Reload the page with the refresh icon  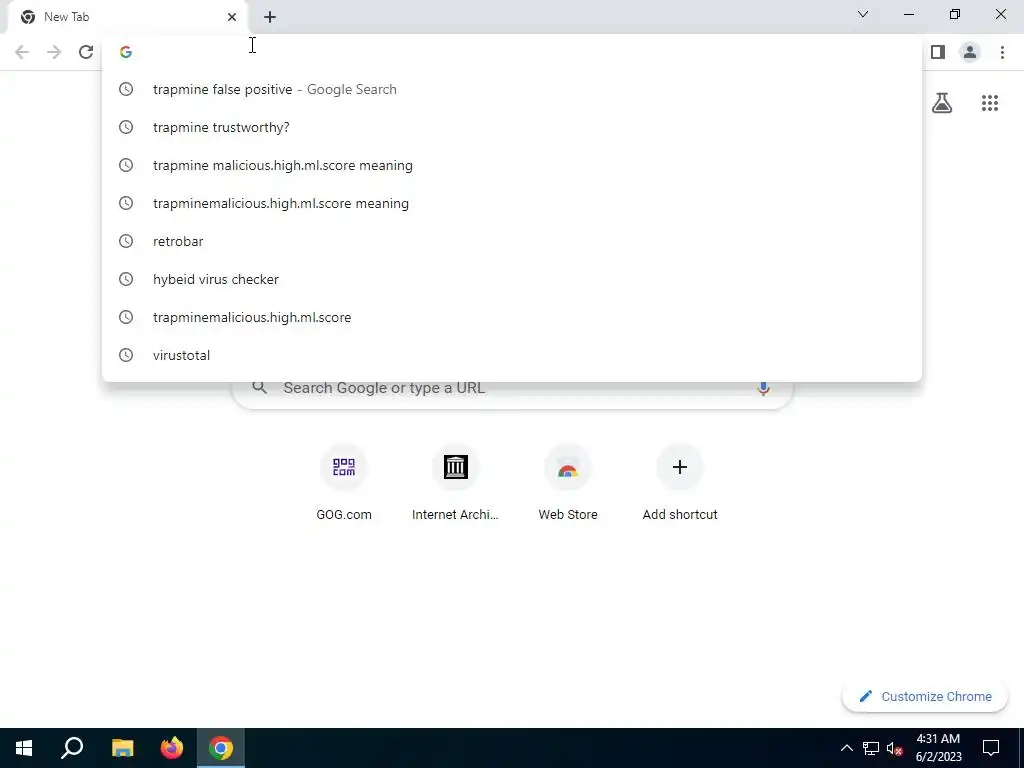(x=86, y=52)
